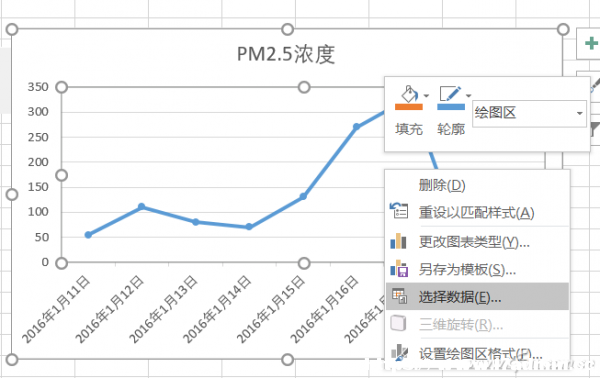Click the Outline pen icon
Screen dimensions: 600x378
[450, 94]
